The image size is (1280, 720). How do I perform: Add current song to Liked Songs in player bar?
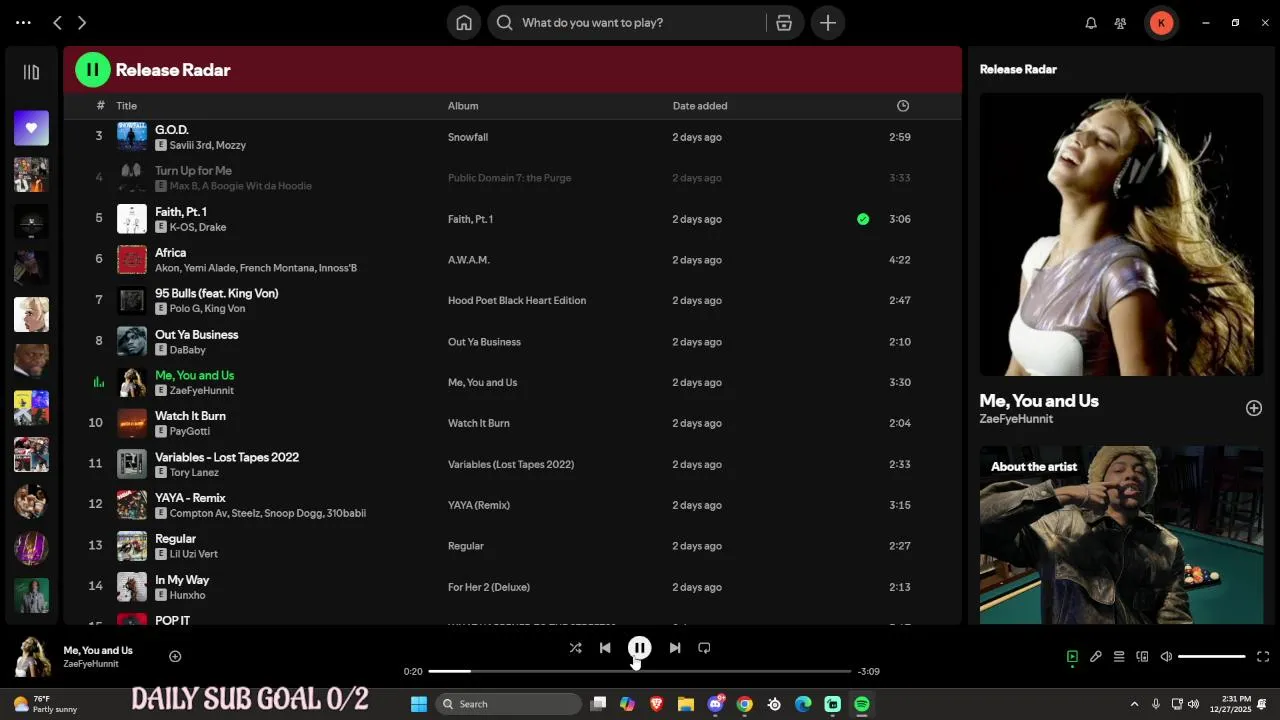click(175, 657)
